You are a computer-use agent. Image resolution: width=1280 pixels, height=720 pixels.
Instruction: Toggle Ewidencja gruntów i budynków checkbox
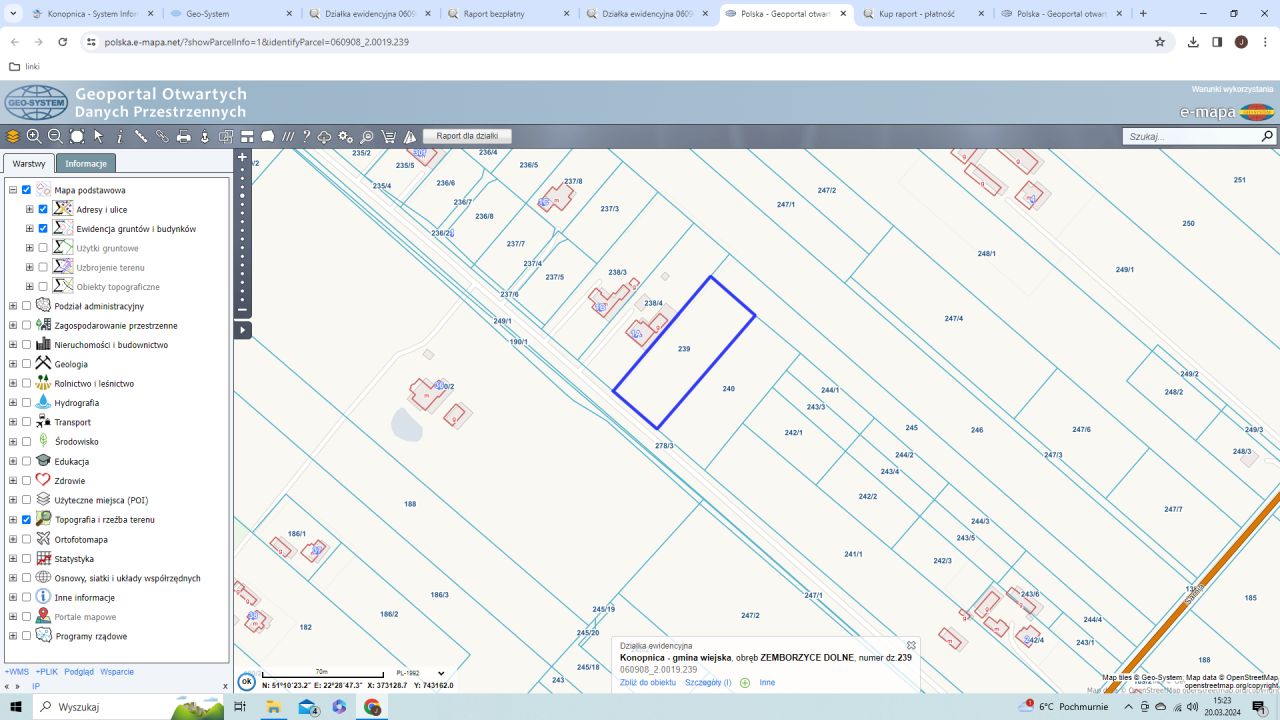pyautogui.click(x=43, y=229)
